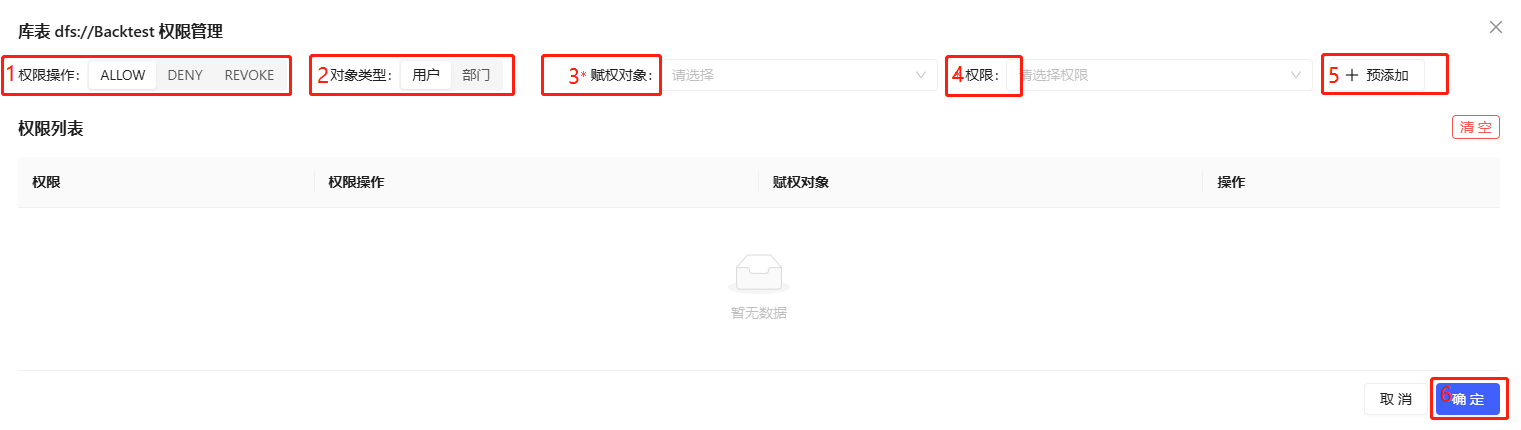
Task: Switch object type to 用户
Action: coord(426,75)
